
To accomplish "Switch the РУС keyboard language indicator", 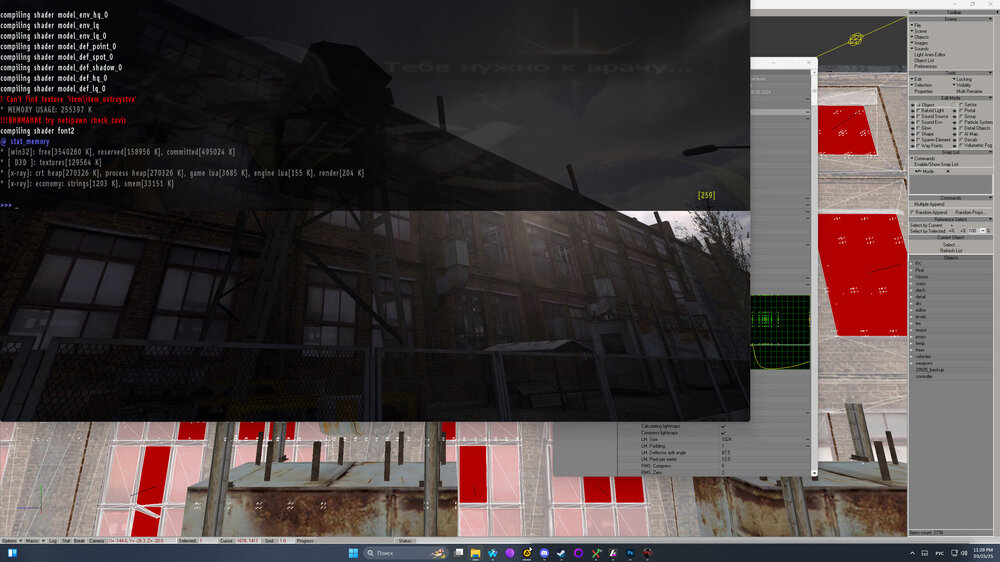I will [939, 553].
